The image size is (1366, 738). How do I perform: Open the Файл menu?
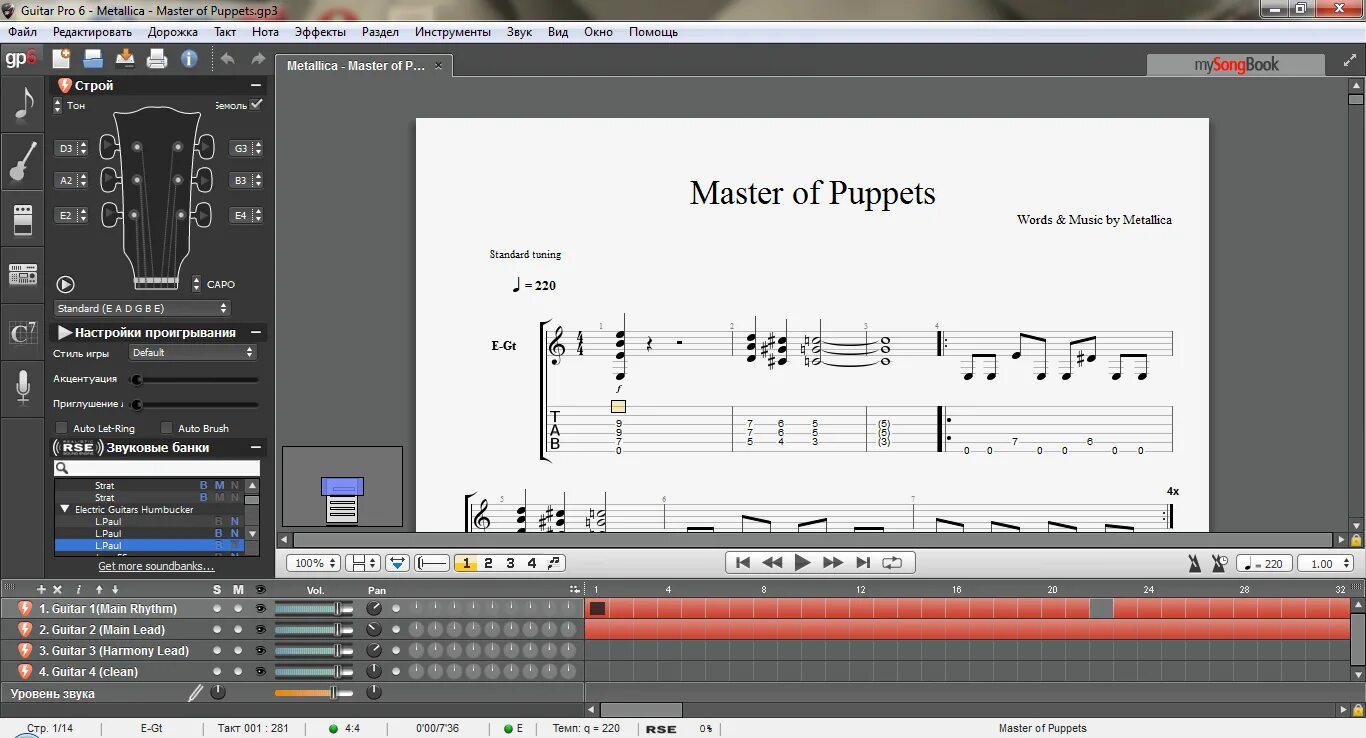[x=22, y=32]
